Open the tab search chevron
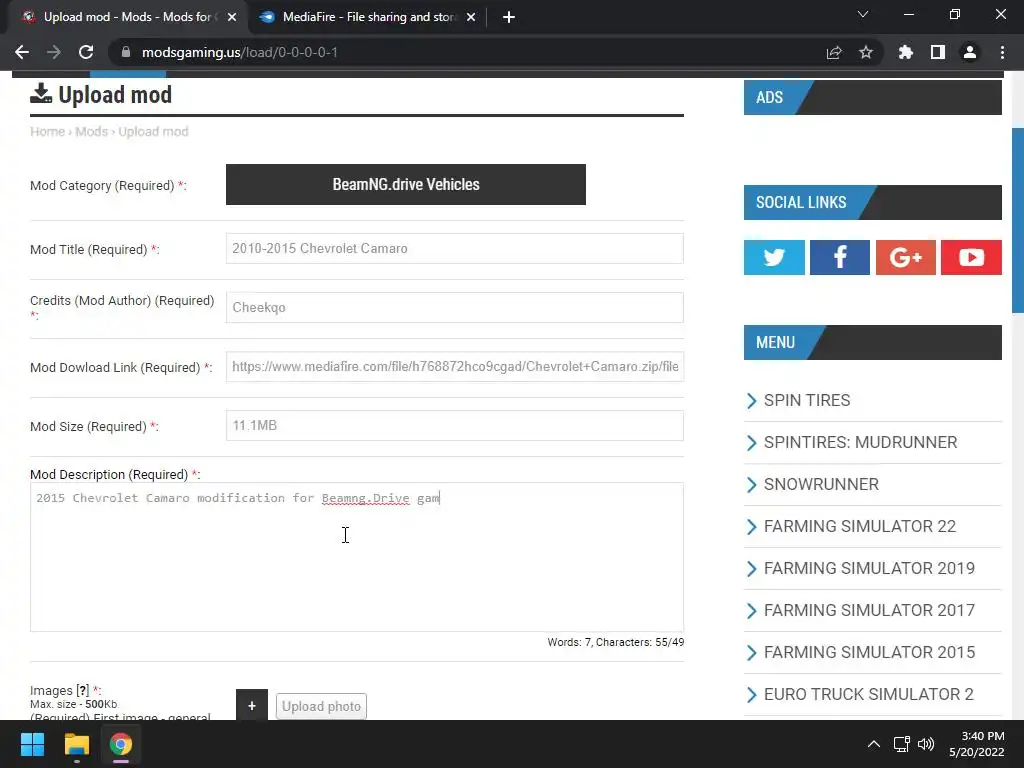This screenshot has height=768, width=1024. coord(863,14)
